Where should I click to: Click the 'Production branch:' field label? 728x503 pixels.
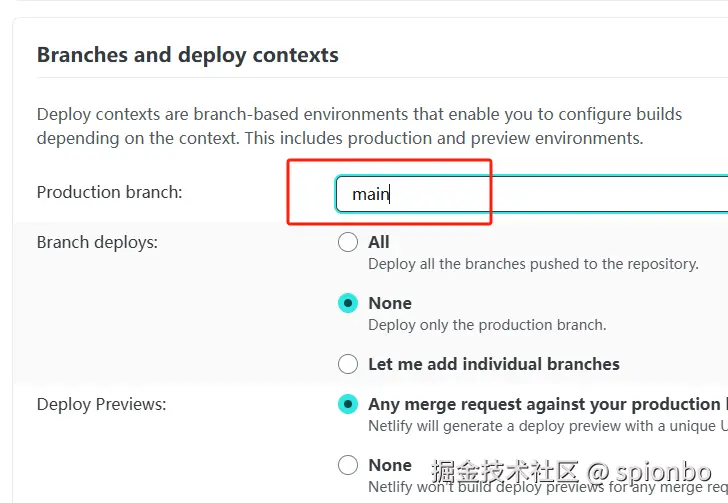pyautogui.click(x=110, y=192)
